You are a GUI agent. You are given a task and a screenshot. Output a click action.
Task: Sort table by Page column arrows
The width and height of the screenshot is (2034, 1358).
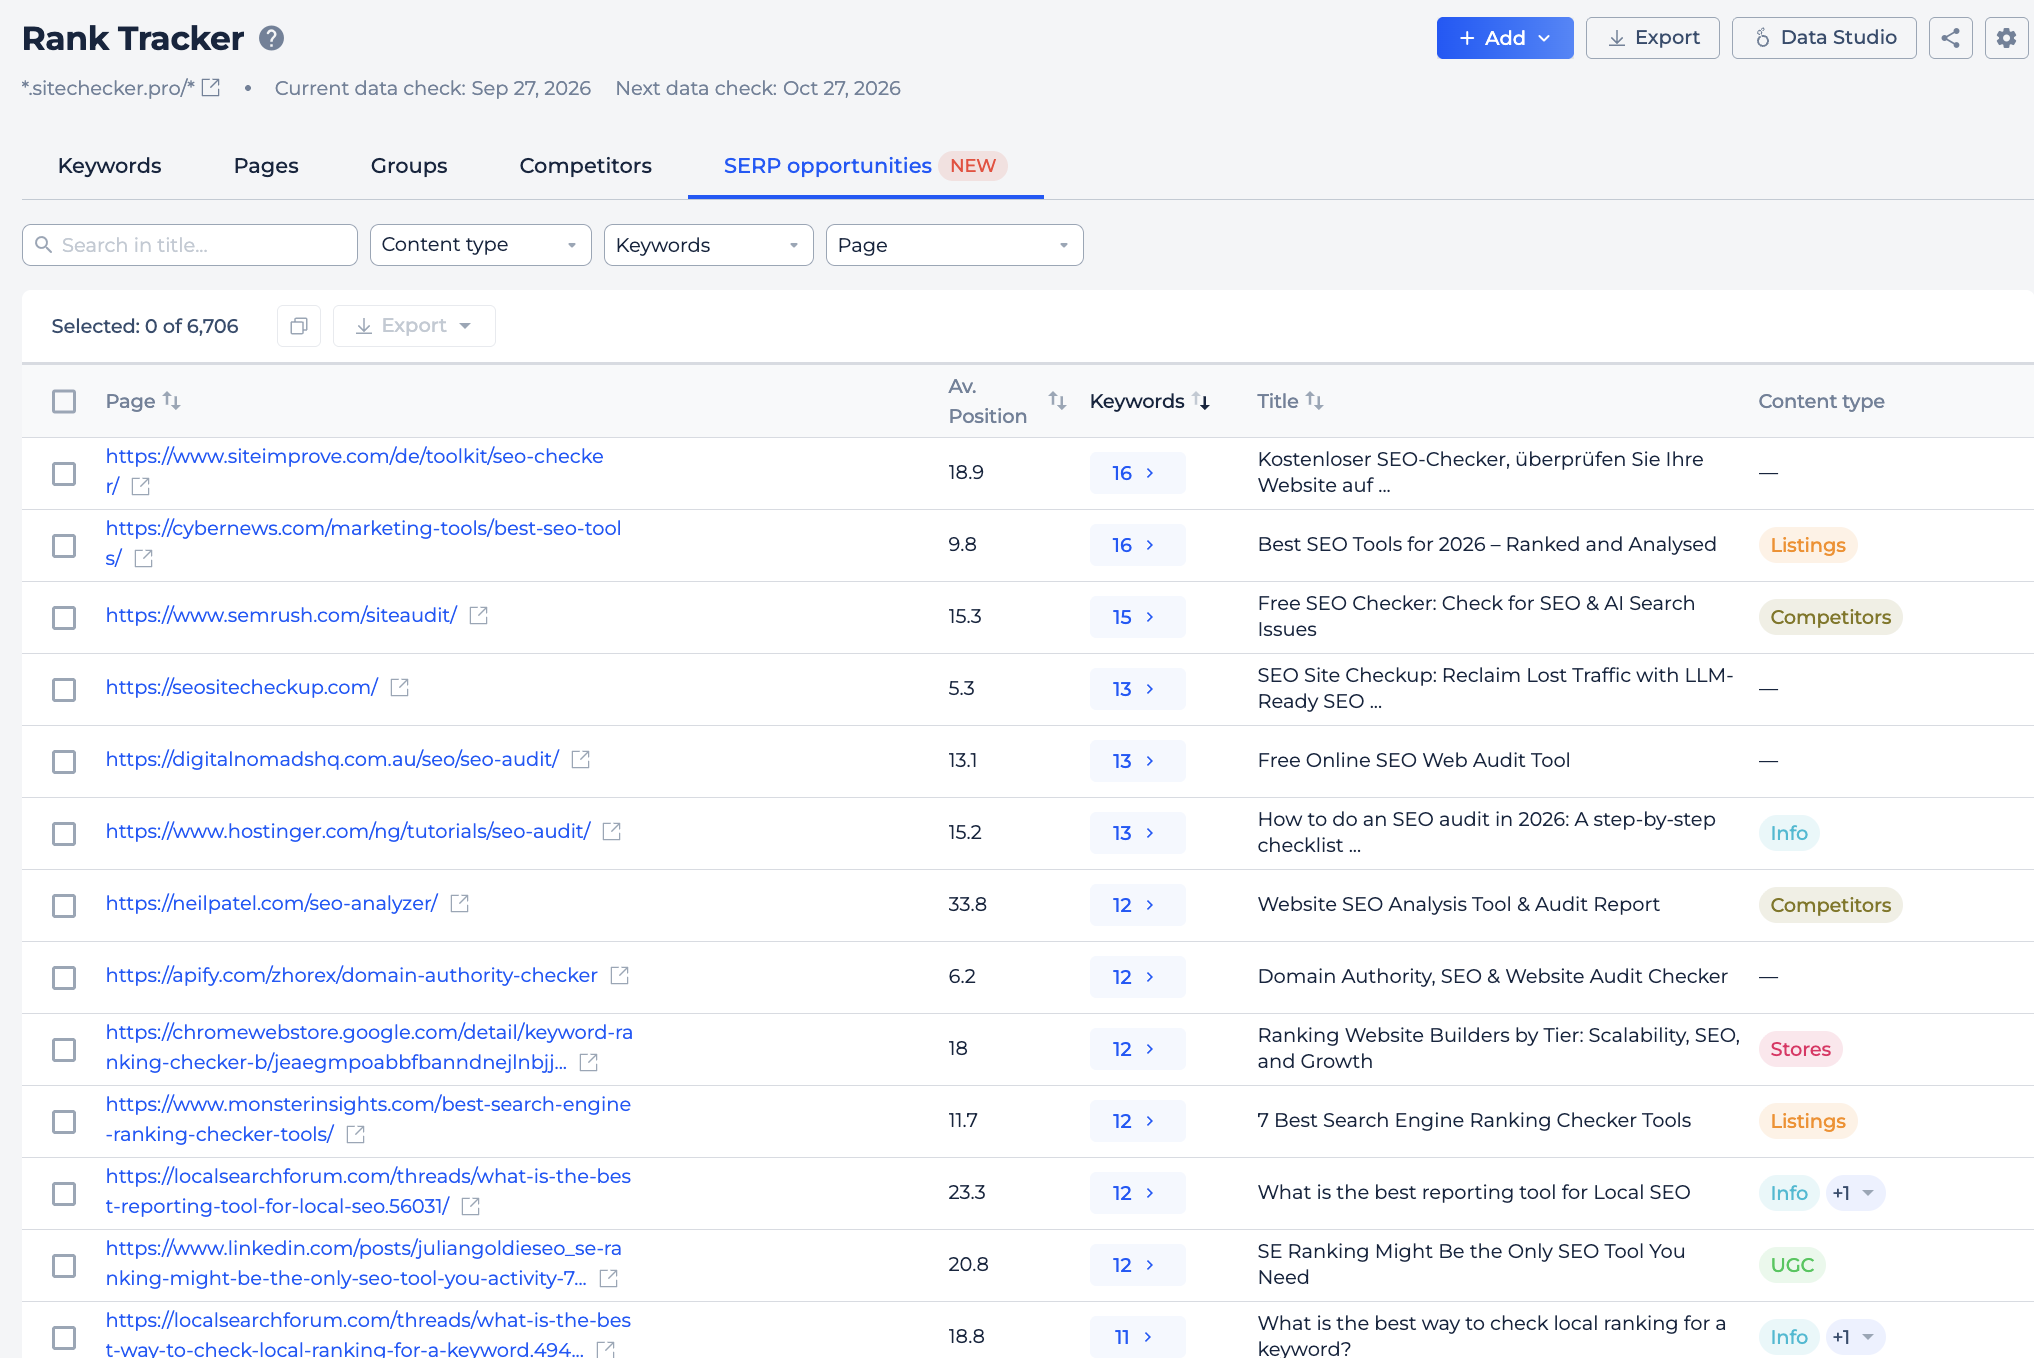(171, 401)
